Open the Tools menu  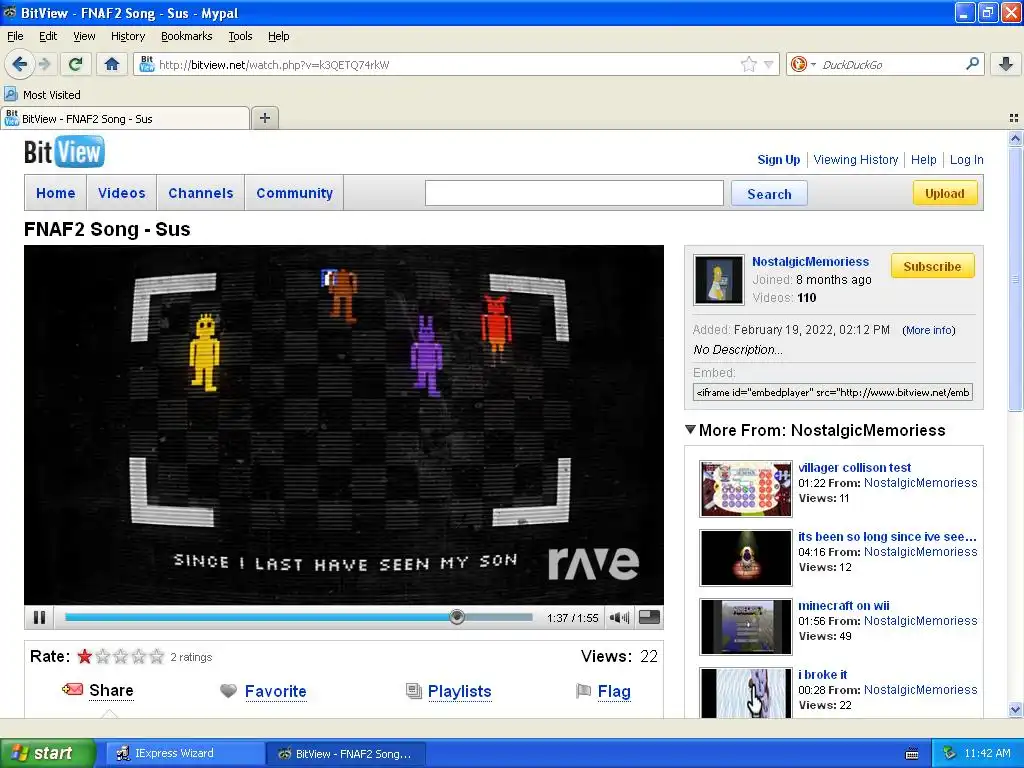240,36
